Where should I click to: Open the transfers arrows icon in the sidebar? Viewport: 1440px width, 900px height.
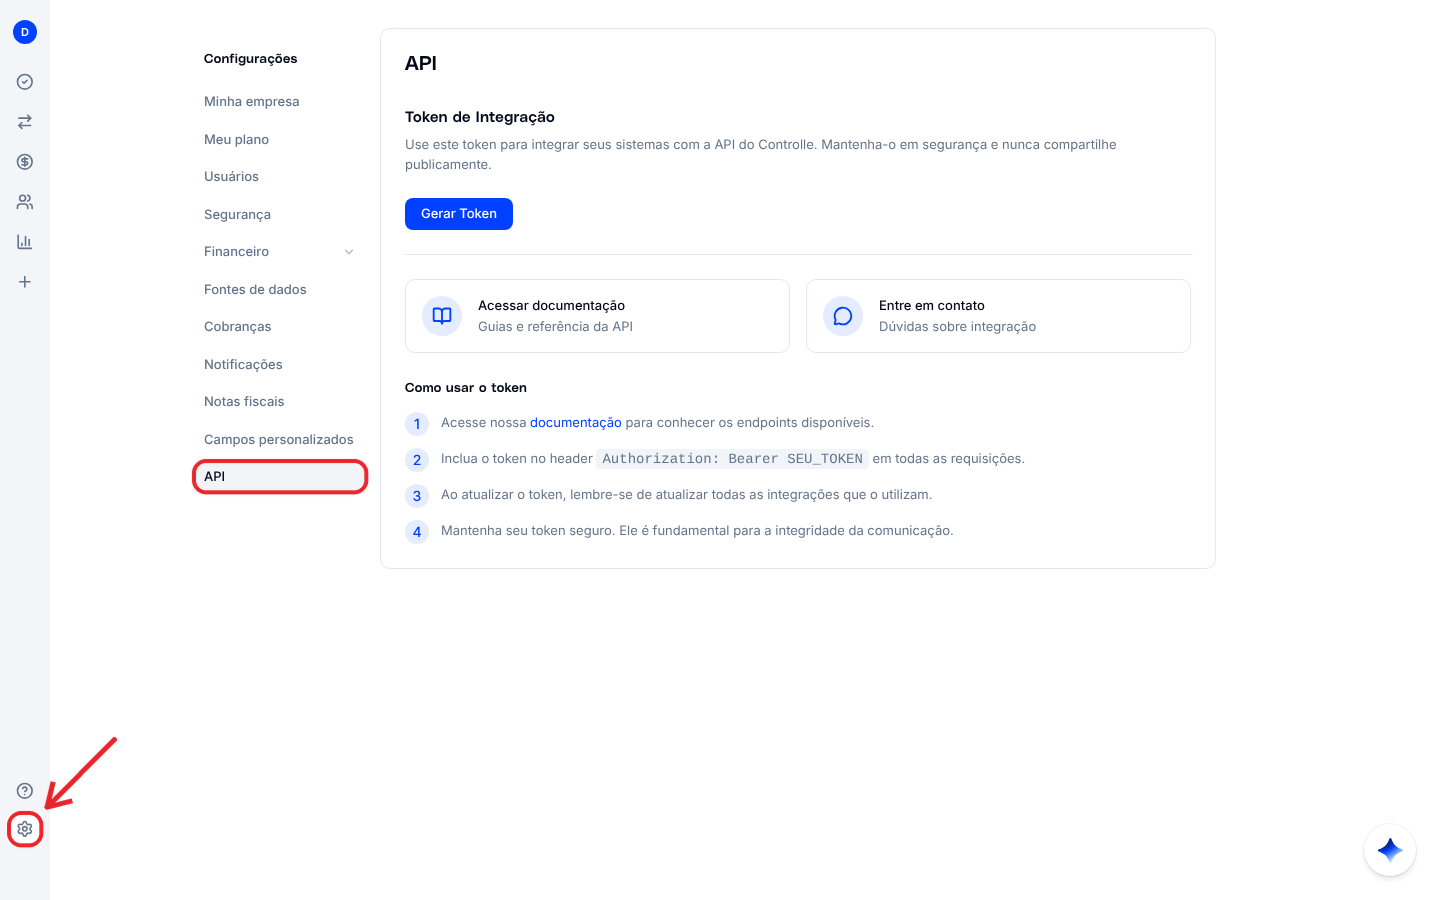click(25, 122)
